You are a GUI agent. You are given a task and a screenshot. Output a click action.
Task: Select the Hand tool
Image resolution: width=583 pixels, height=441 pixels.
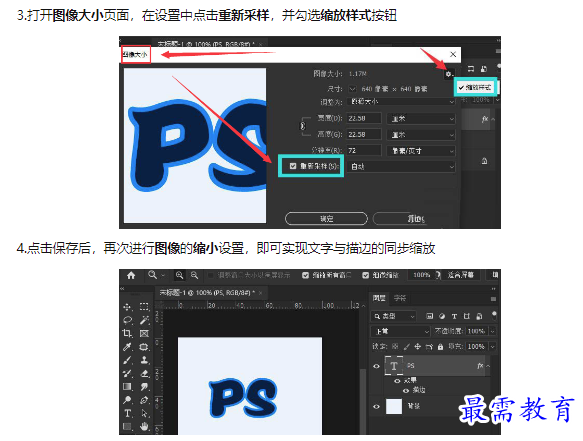point(144,426)
